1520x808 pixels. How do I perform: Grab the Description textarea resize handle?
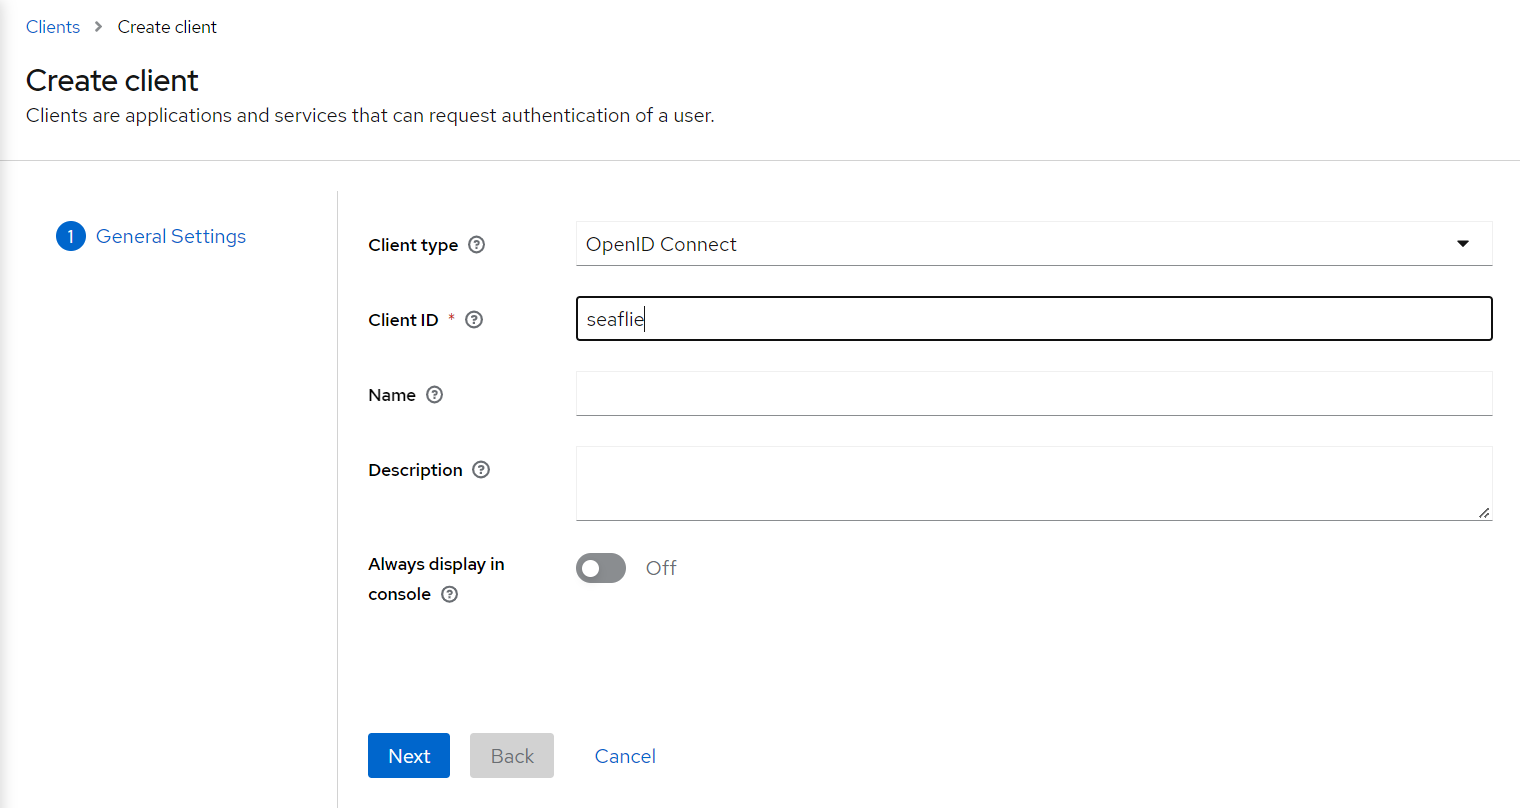[1484, 513]
